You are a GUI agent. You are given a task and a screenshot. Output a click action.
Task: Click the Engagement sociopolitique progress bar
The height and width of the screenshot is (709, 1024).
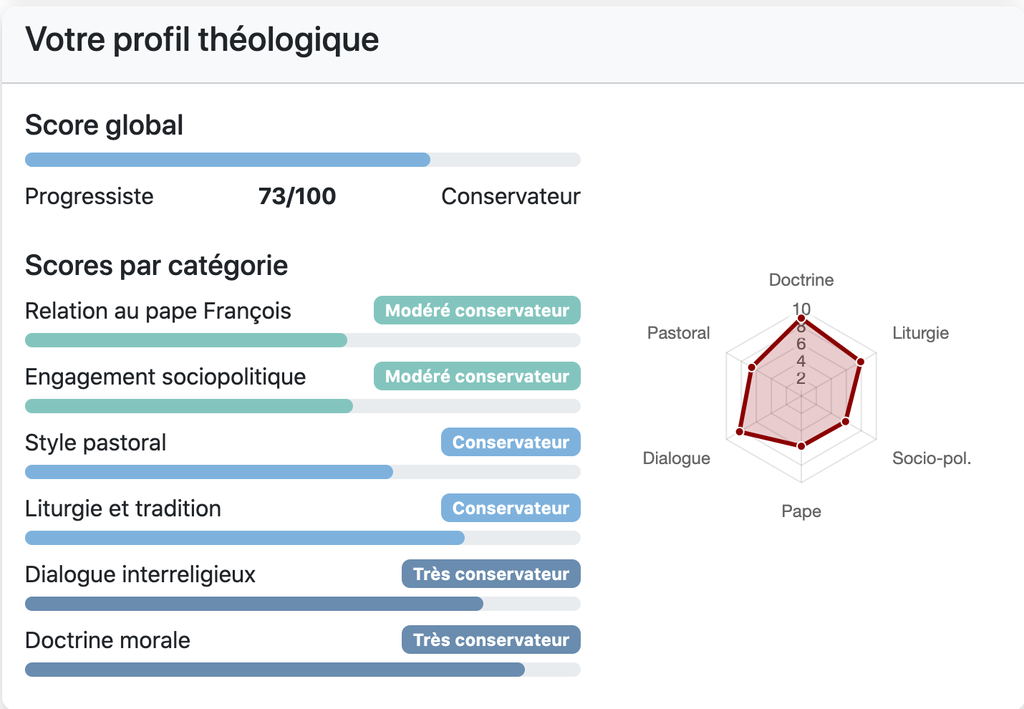302,406
